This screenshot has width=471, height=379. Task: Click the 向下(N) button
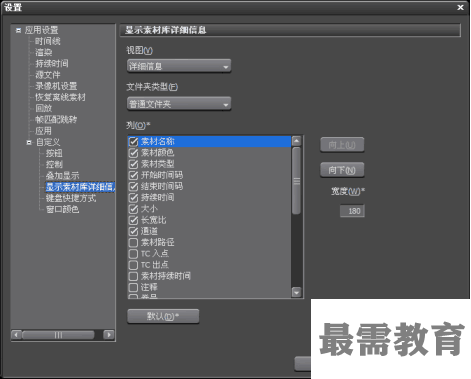(342, 170)
